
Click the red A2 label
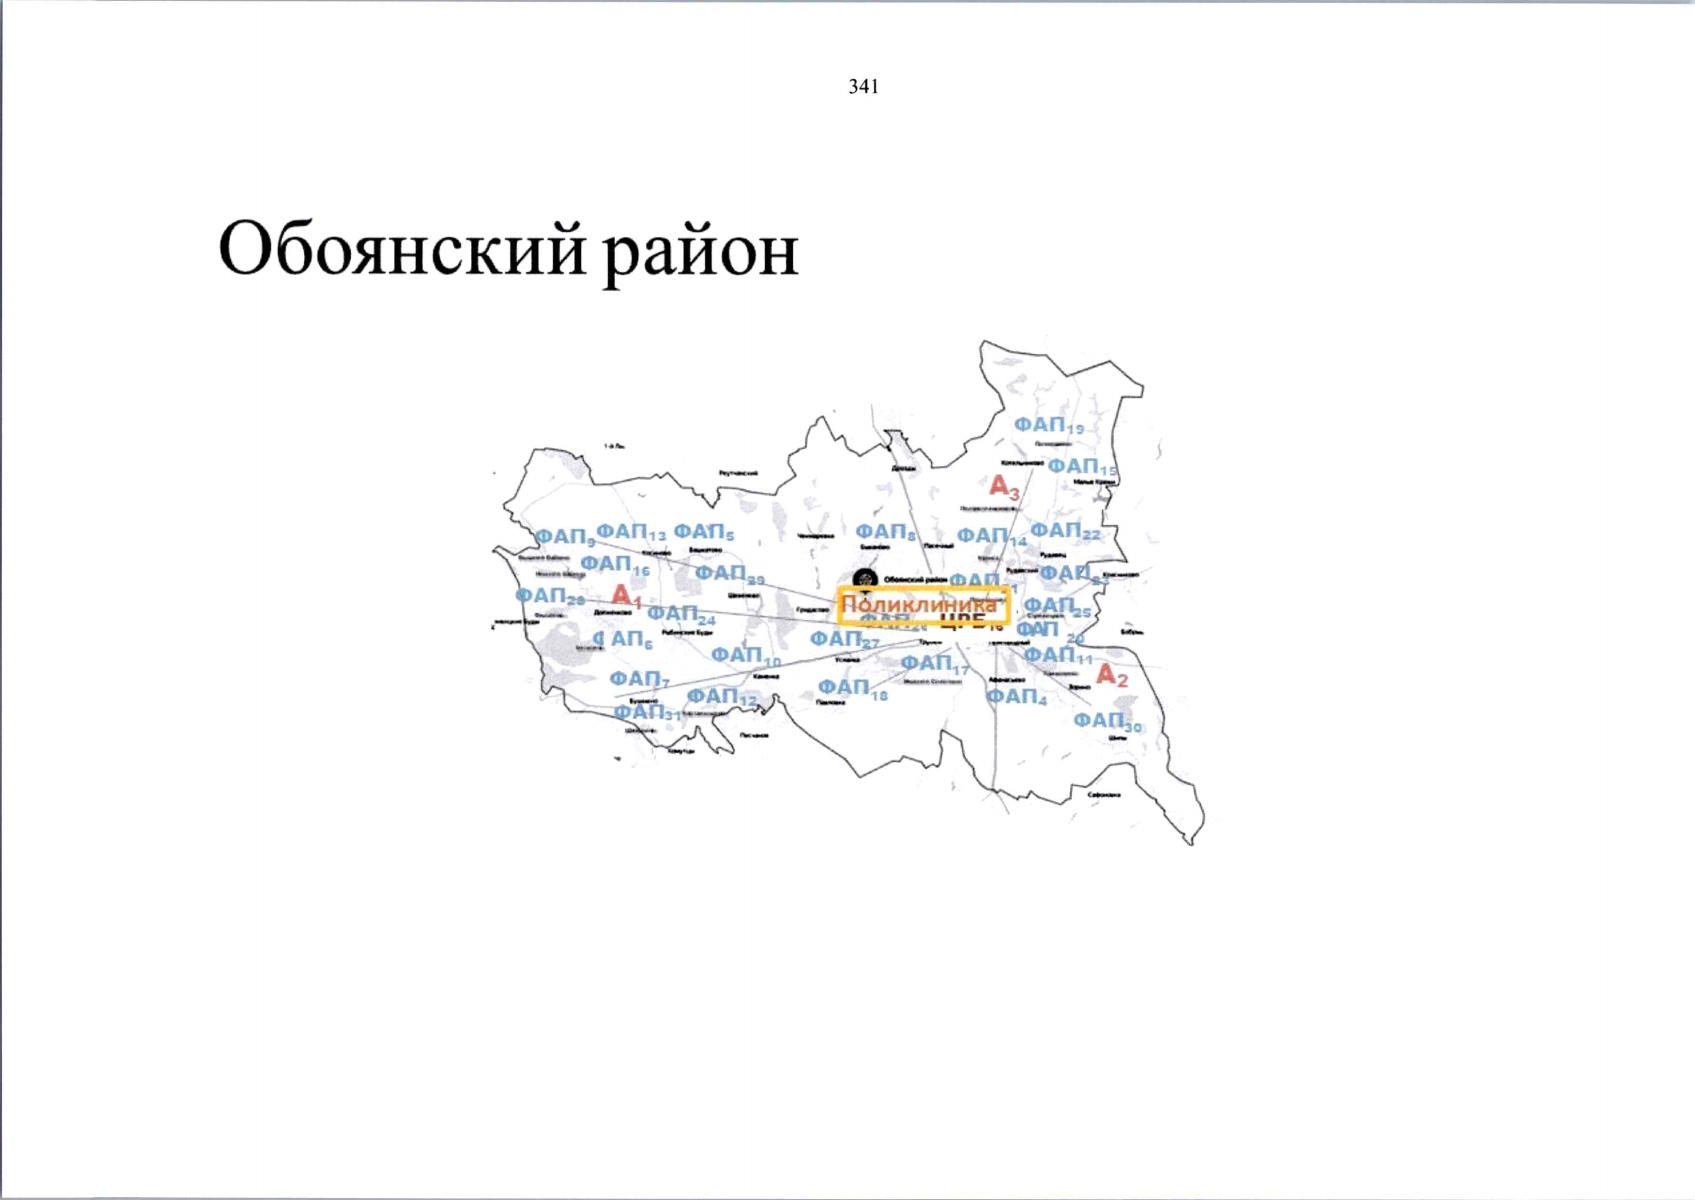click(x=1111, y=676)
